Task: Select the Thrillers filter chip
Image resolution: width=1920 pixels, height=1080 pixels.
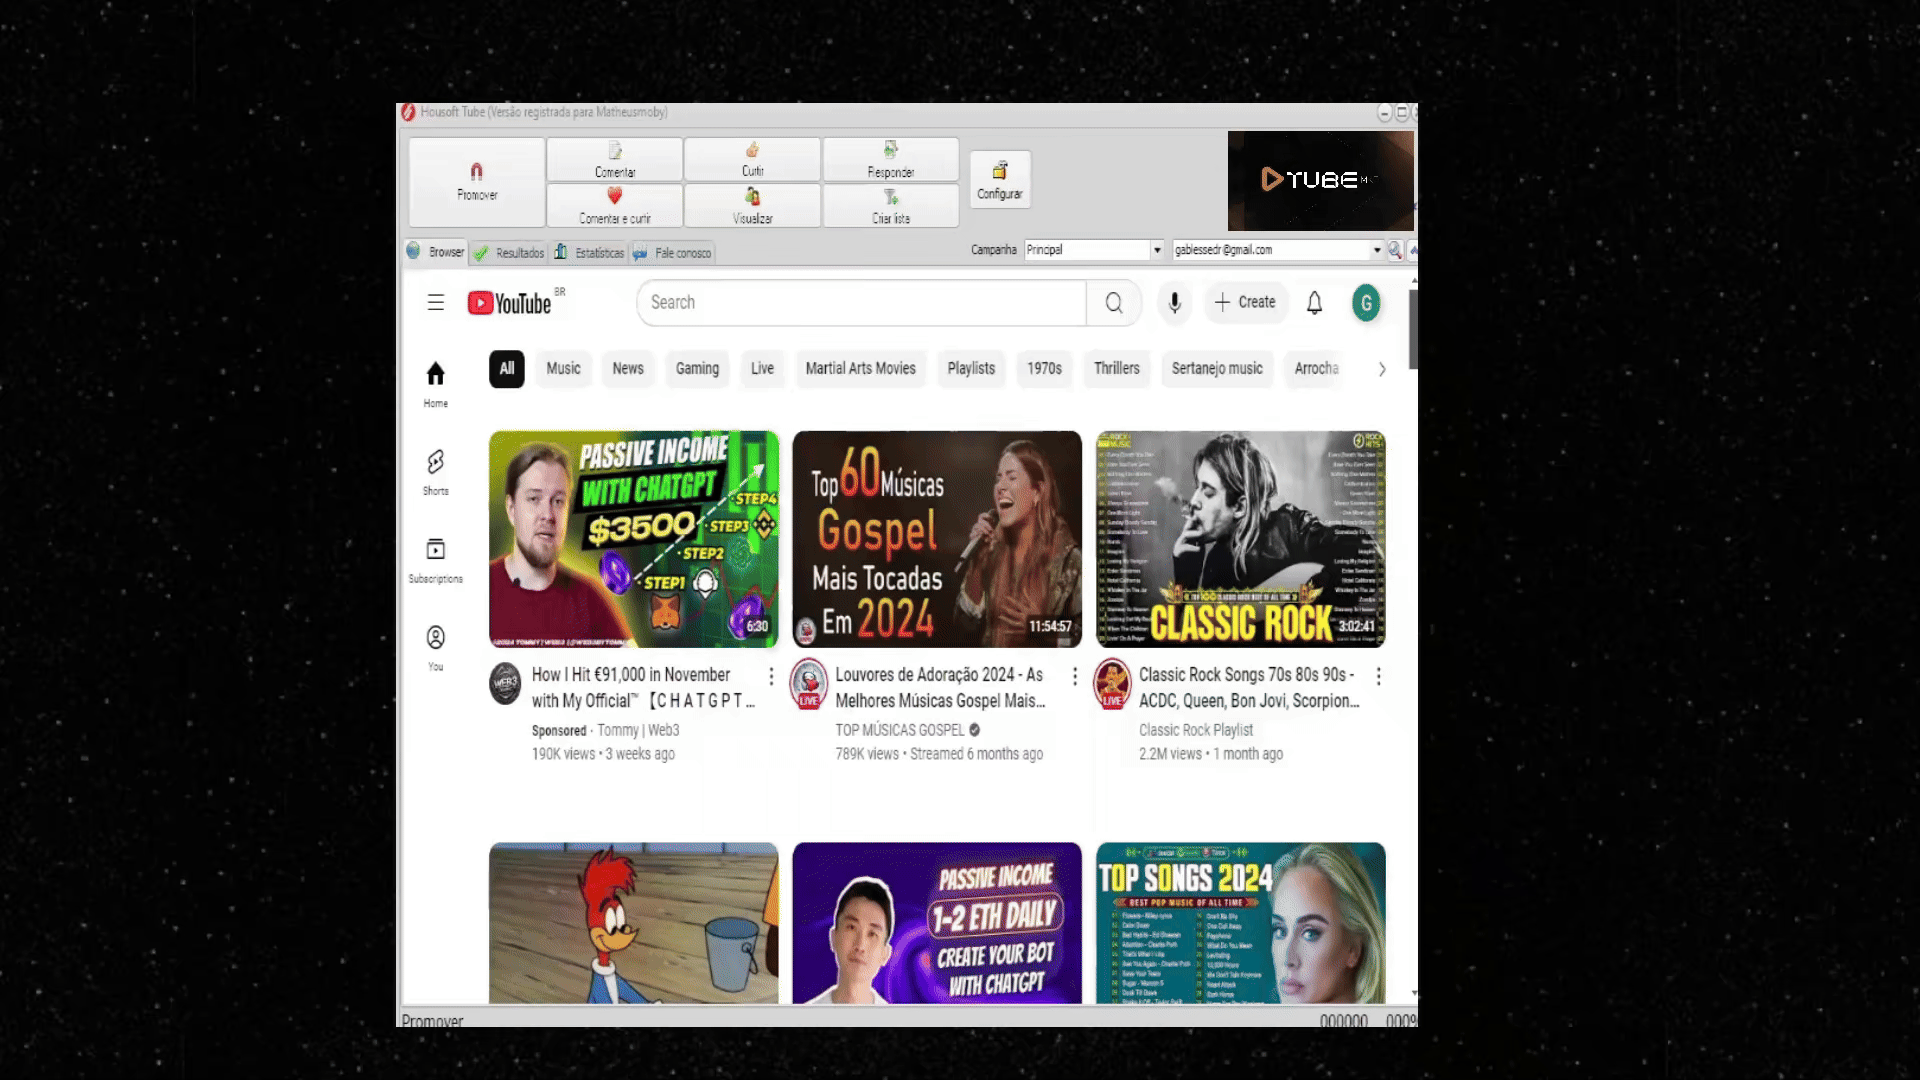Action: [1117, 369]
